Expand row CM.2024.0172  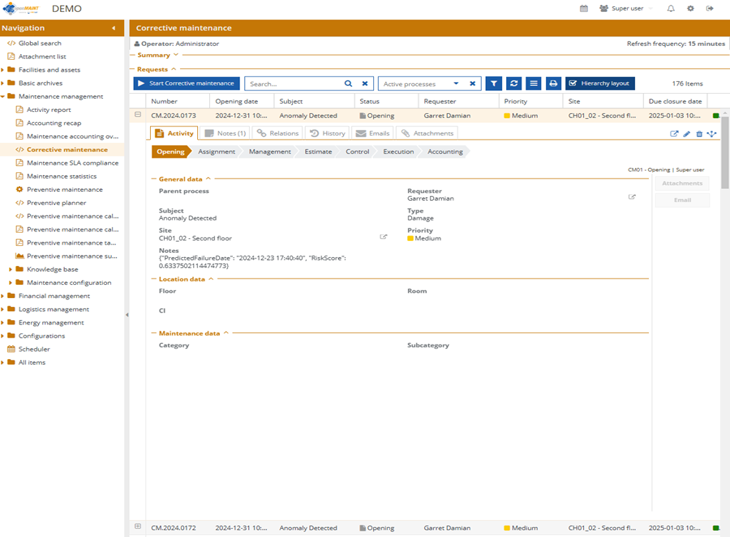click(x=138, y=526)
